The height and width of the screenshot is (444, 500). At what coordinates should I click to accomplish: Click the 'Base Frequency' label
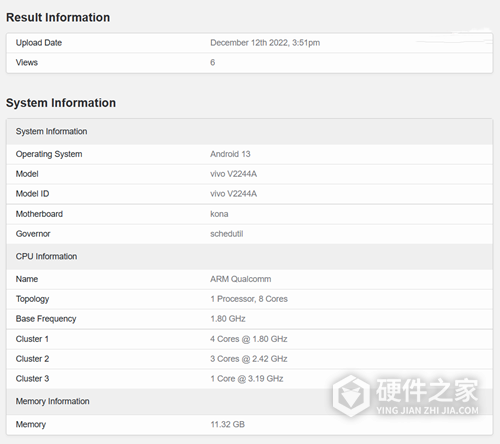point(46,319)
